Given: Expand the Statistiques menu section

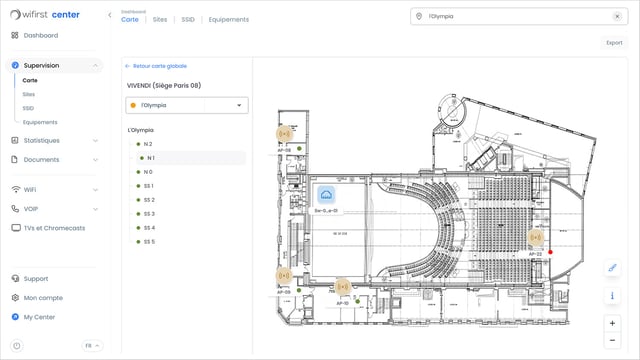Looking at the screenshot, I should click(x=55, y=140).
